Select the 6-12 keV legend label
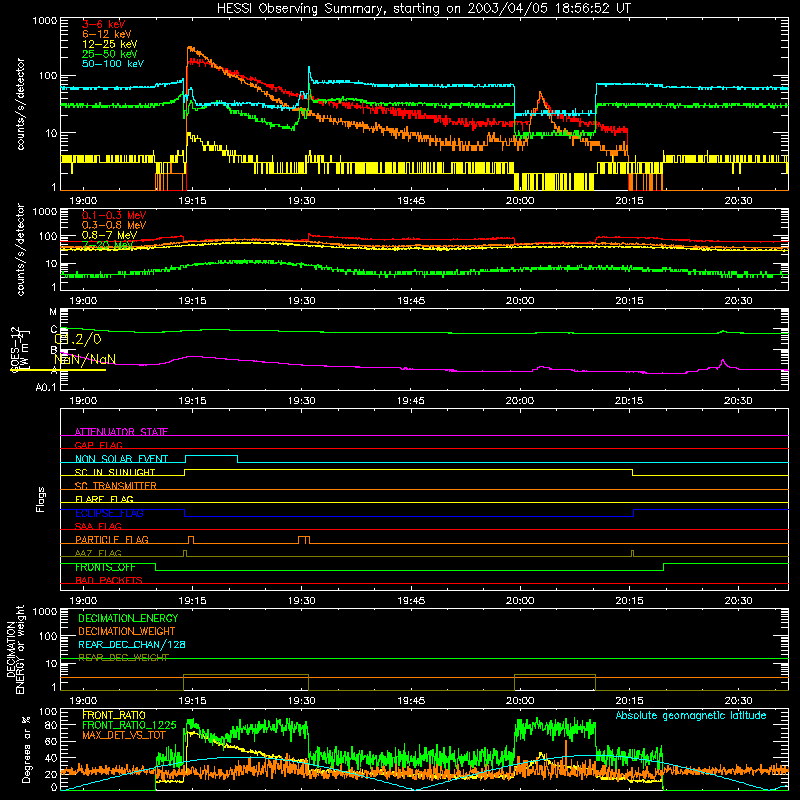This screenshot has height=800, width=800. [x=107, y=34]
